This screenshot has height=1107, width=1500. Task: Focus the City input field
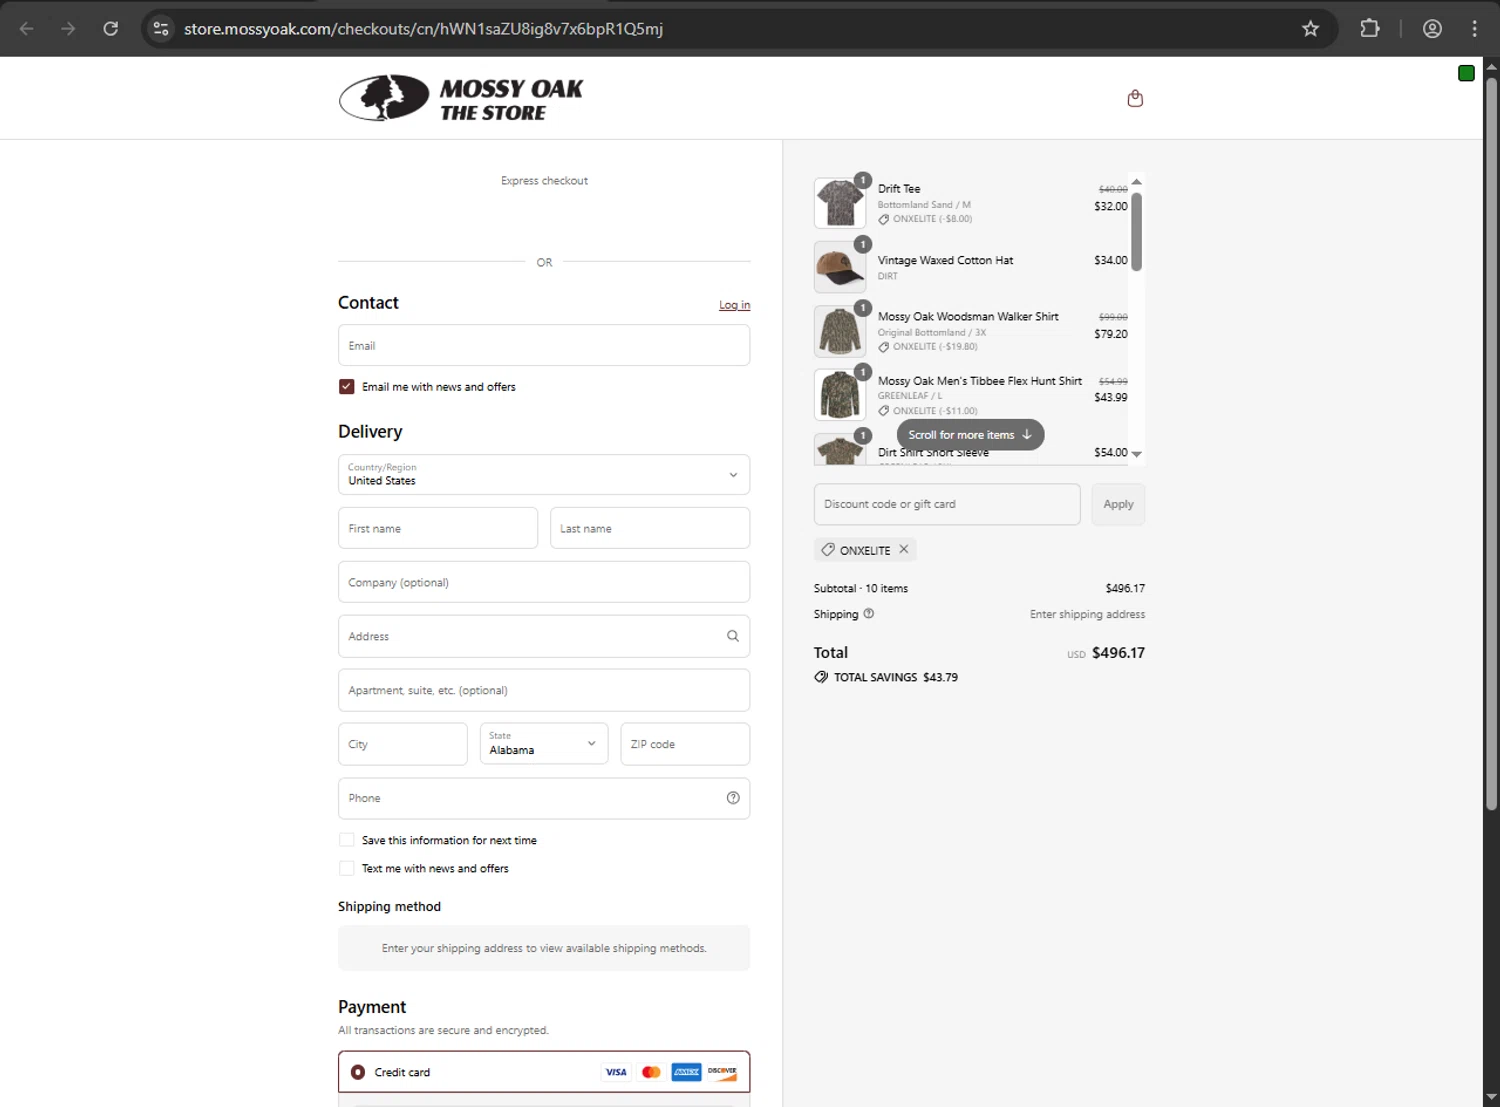click(403, 744)
